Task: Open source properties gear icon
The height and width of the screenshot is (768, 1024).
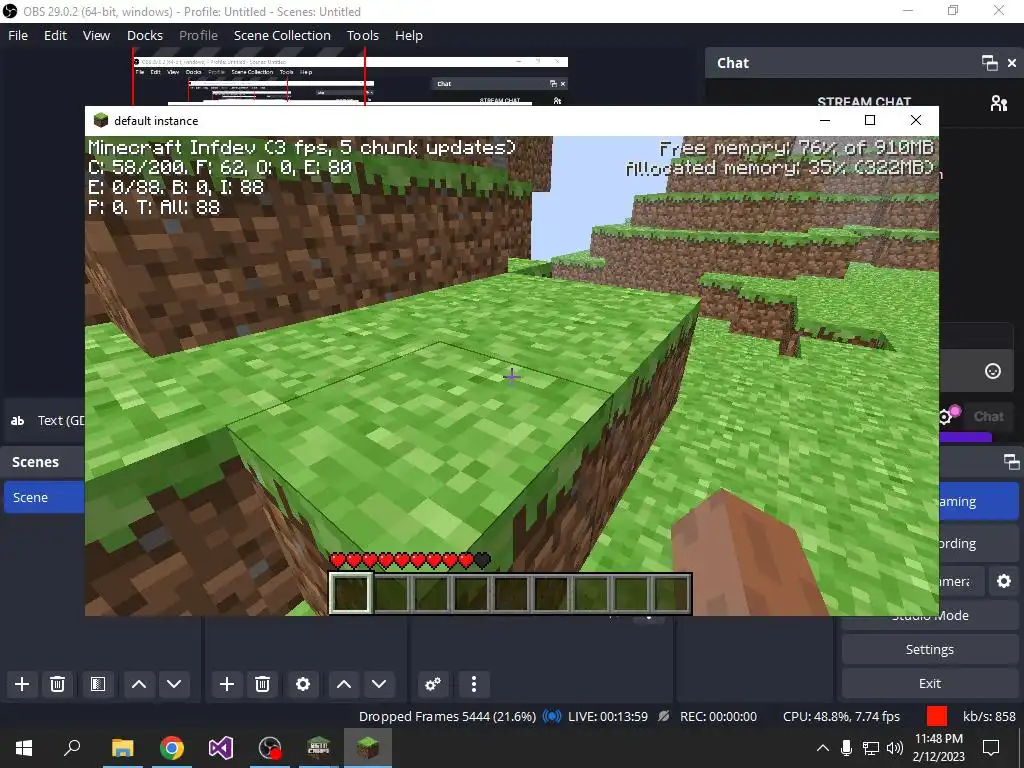Action: pos(303,684)
